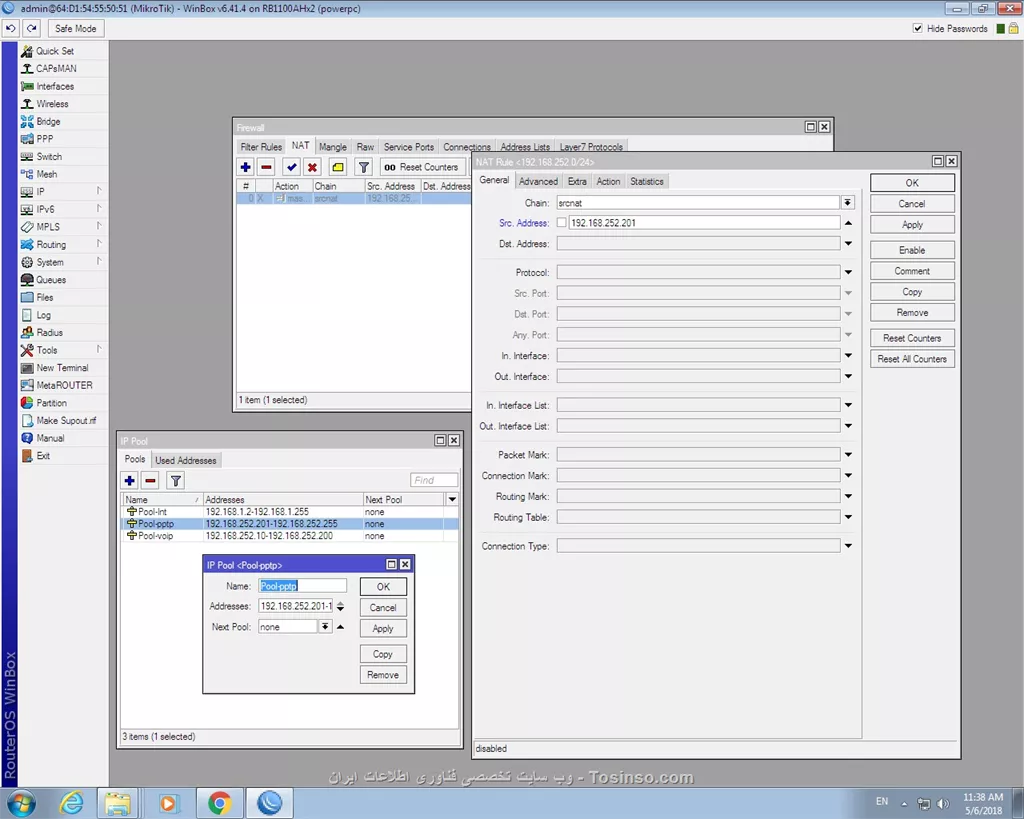Expand the Protocol field
The image size is (1024, 819).
848,272
